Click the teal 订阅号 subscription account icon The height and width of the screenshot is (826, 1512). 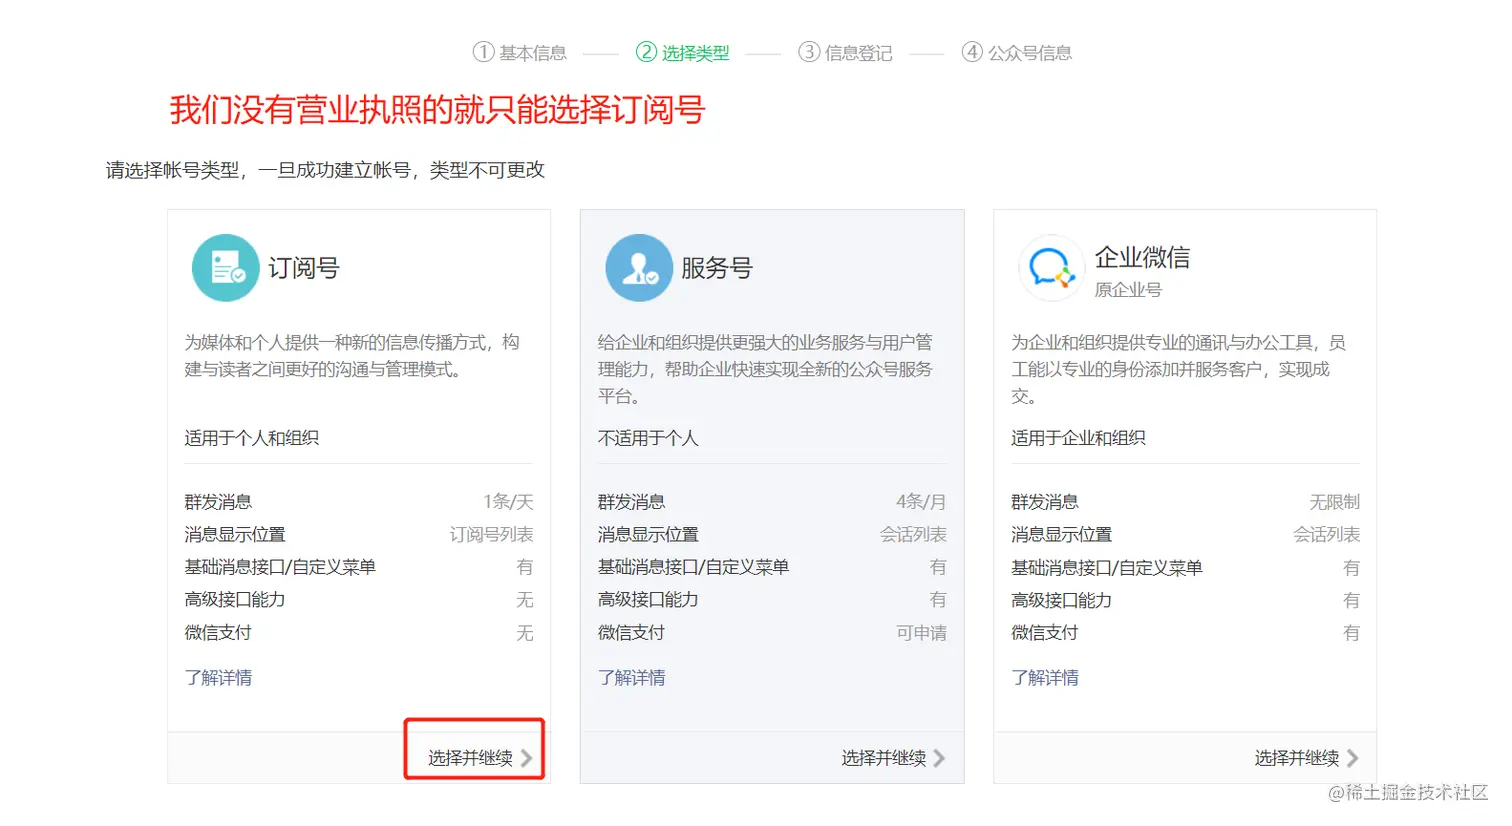point(225,267)
